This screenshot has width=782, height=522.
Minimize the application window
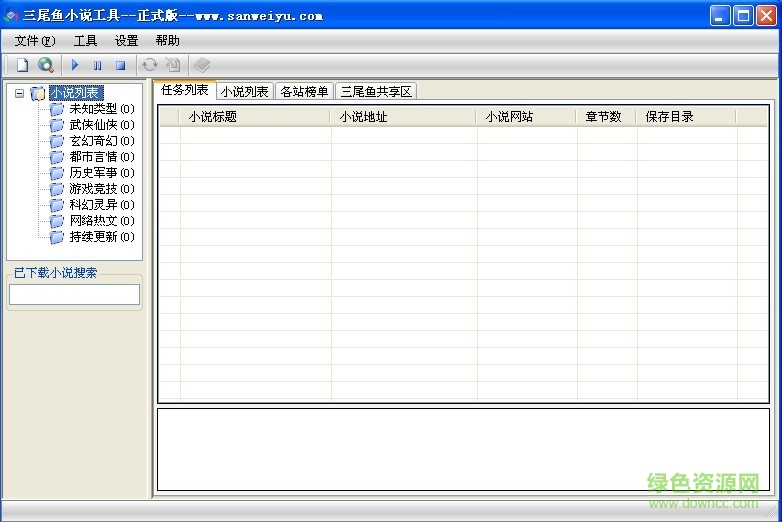pos(720,16)
